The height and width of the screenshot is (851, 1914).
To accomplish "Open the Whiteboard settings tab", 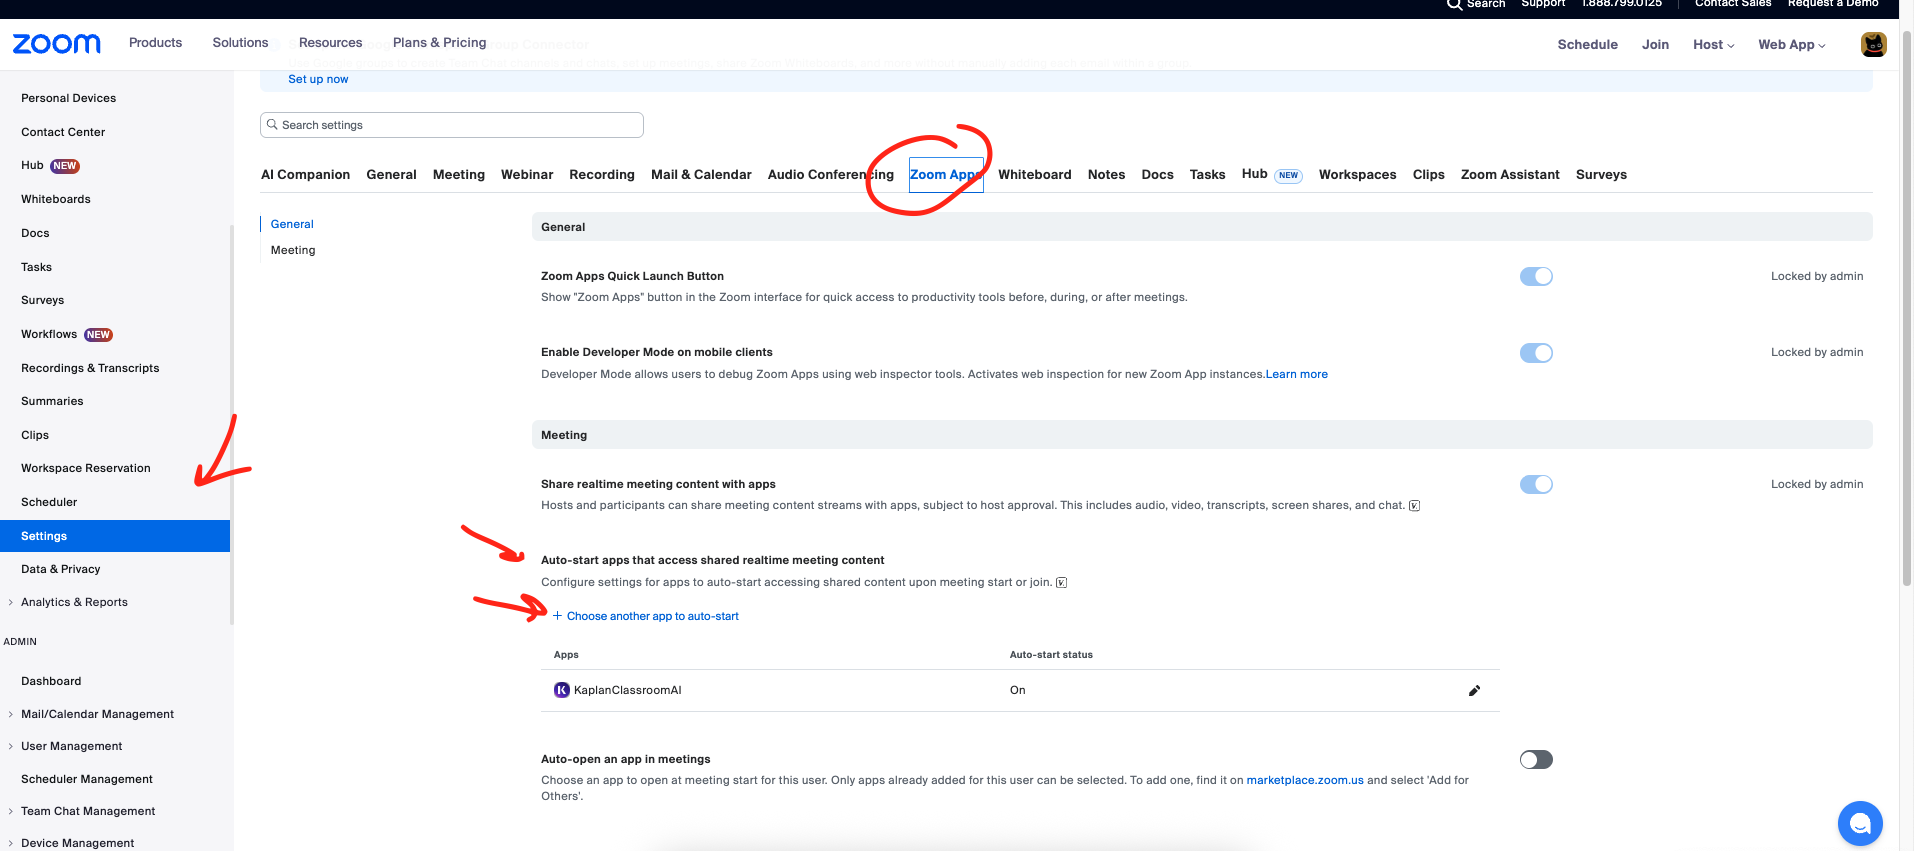I will click(x=1035, y=175).
